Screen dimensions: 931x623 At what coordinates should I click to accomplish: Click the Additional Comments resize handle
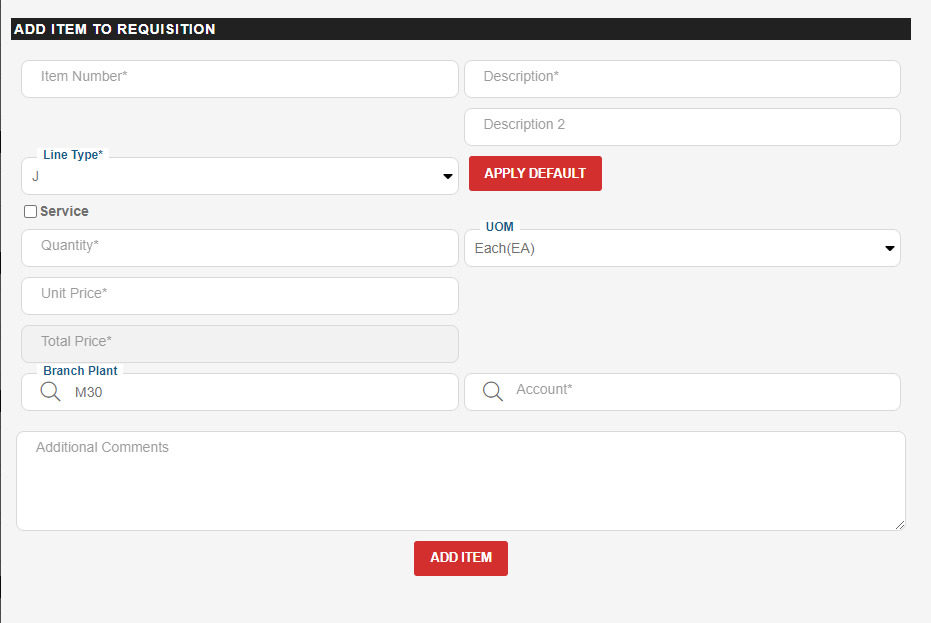tap(899, 524)
